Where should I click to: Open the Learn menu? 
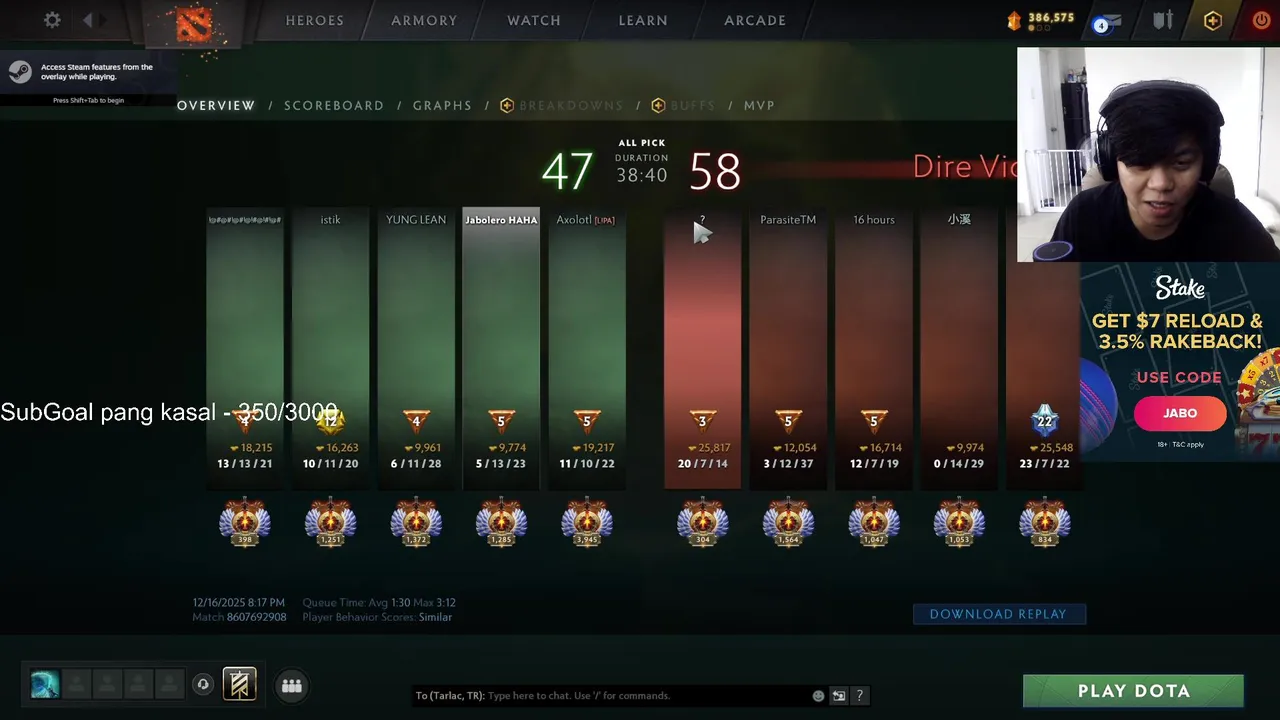[x=643, y=20]
